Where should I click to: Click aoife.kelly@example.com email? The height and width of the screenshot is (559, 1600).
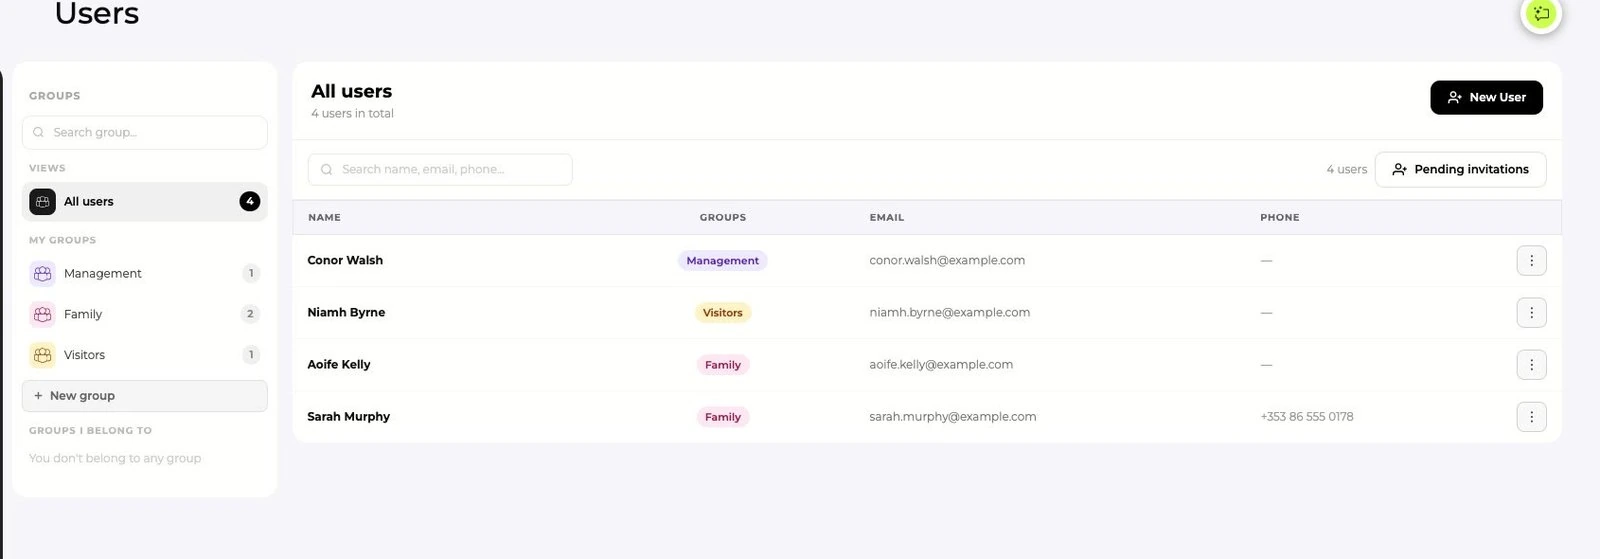click(x=941, y=365)
